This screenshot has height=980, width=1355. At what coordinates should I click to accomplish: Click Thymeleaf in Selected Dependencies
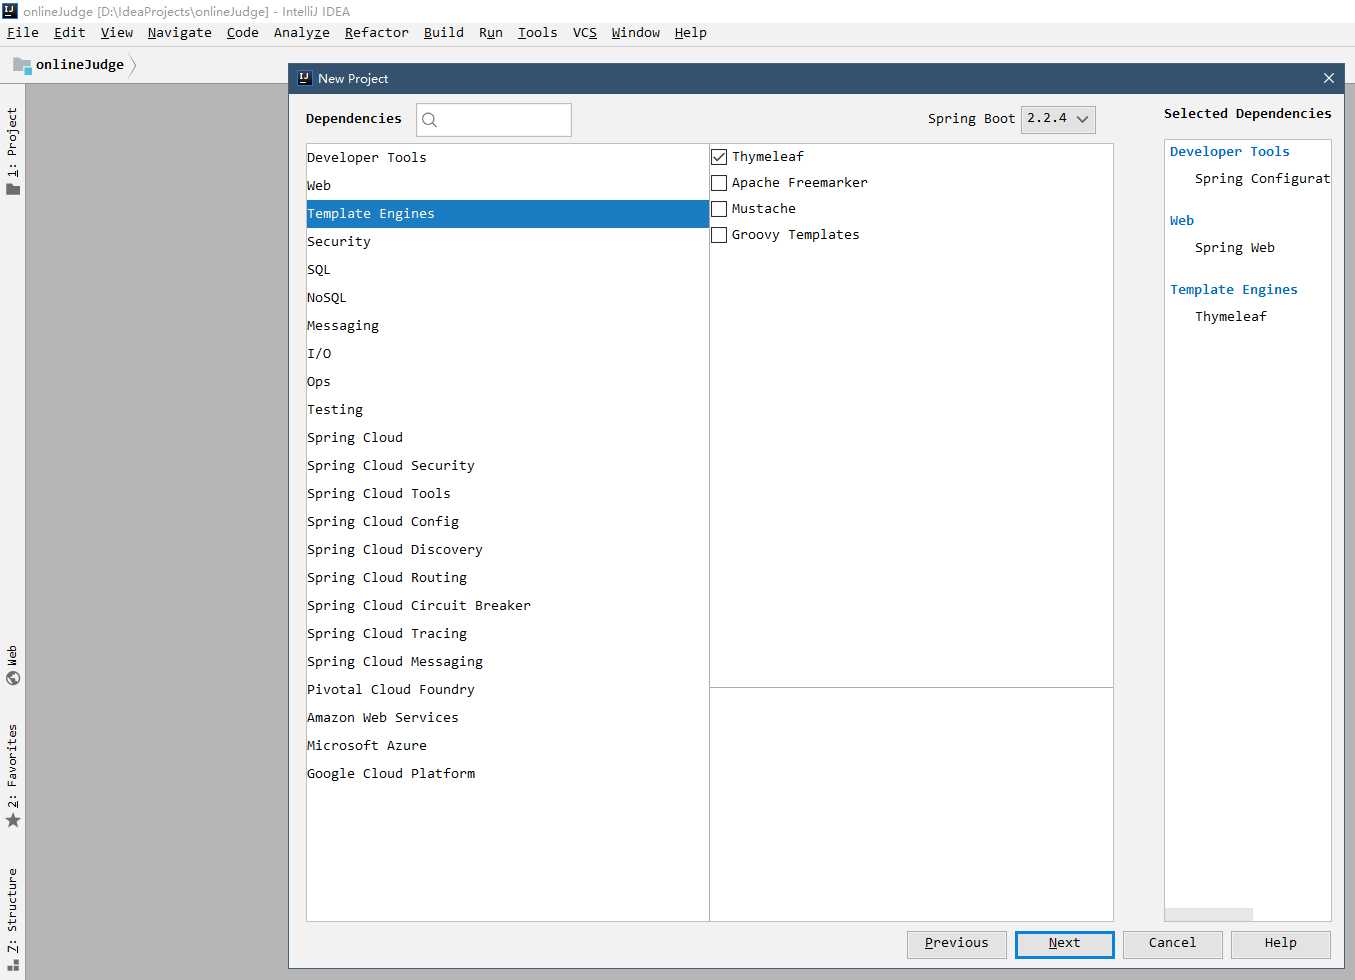(x=1231, y=317)
